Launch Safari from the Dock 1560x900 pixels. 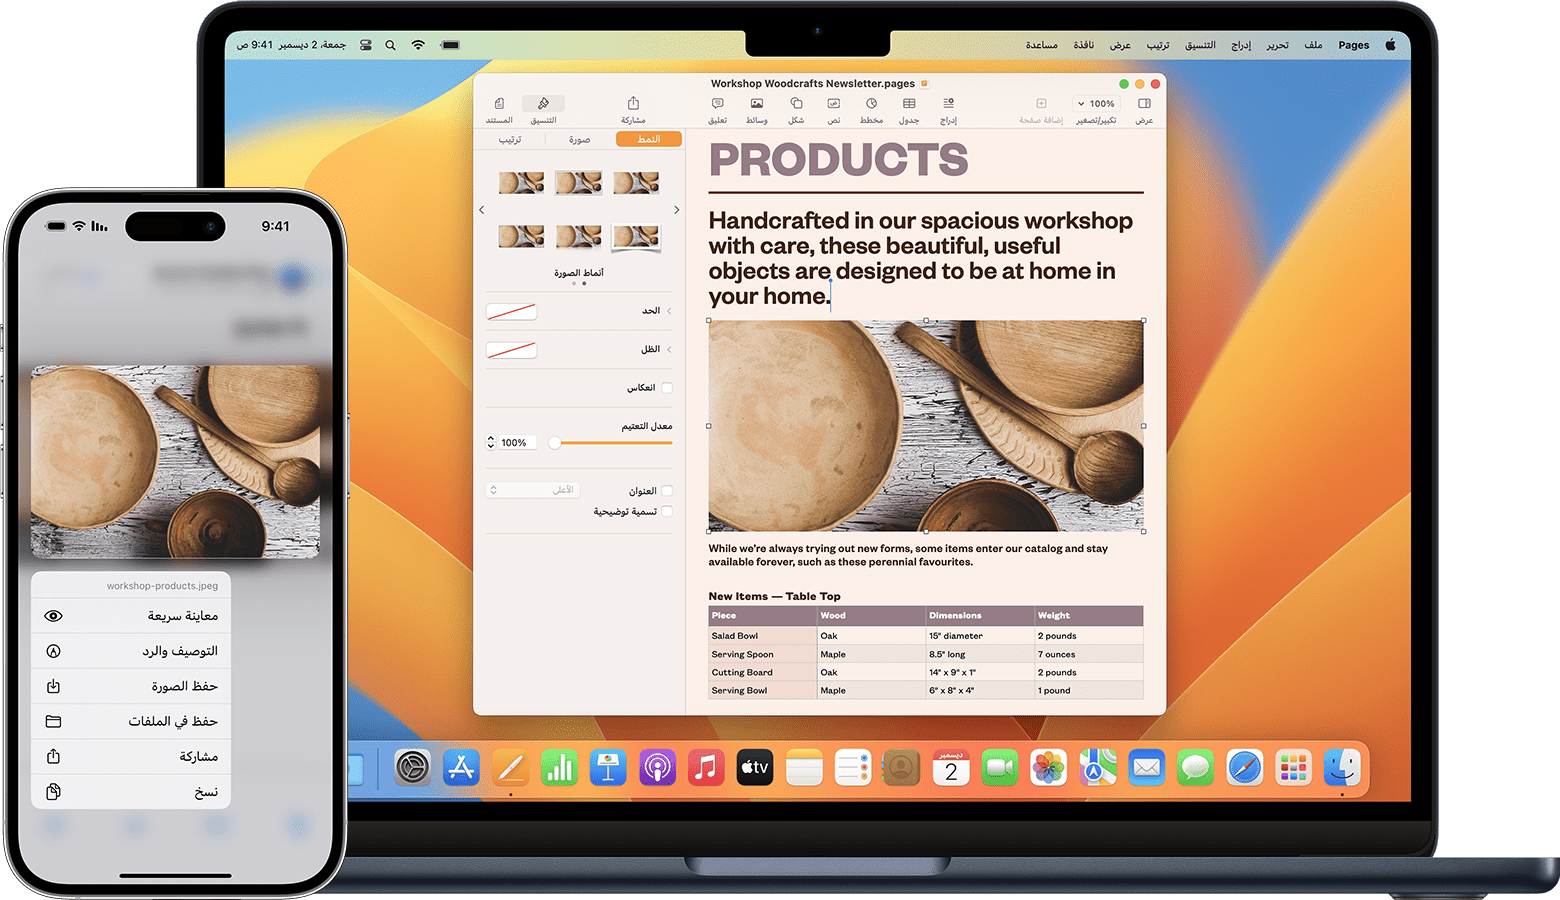tap(1245, 768)
